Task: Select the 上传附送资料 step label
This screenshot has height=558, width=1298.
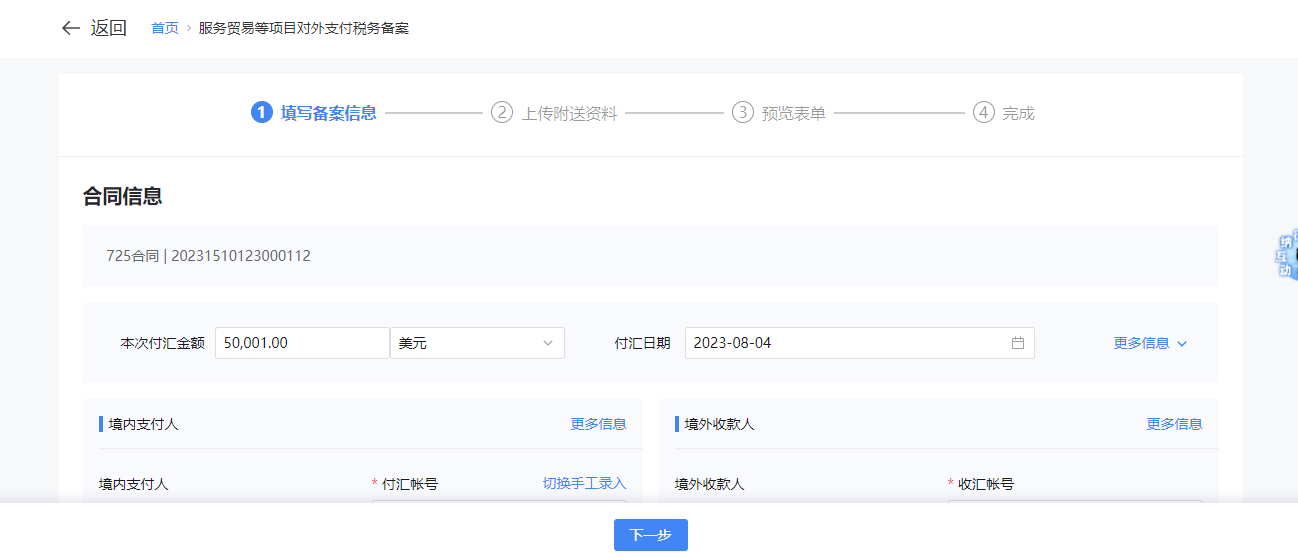Action: point(569,114)
